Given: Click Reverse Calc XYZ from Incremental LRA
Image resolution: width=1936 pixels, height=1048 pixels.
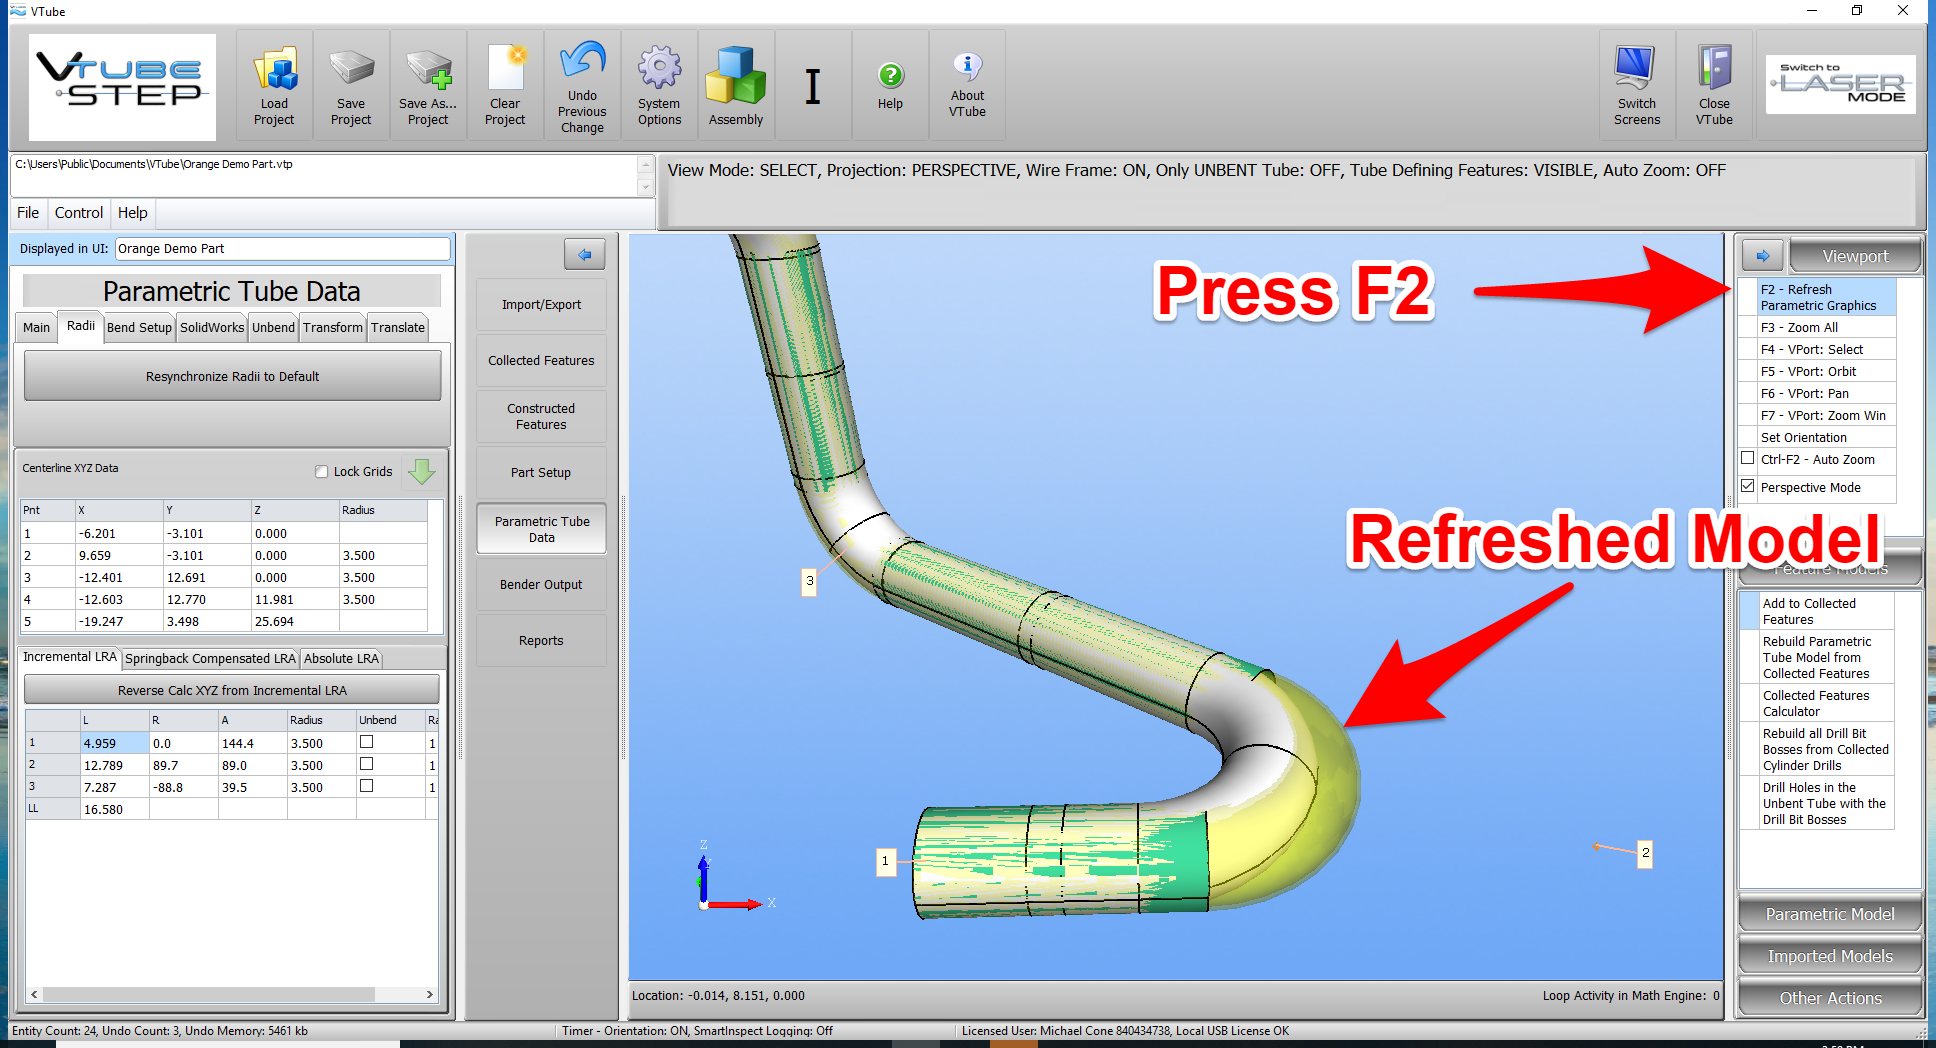Looking at the screenshot, I should tap(232, 691).
